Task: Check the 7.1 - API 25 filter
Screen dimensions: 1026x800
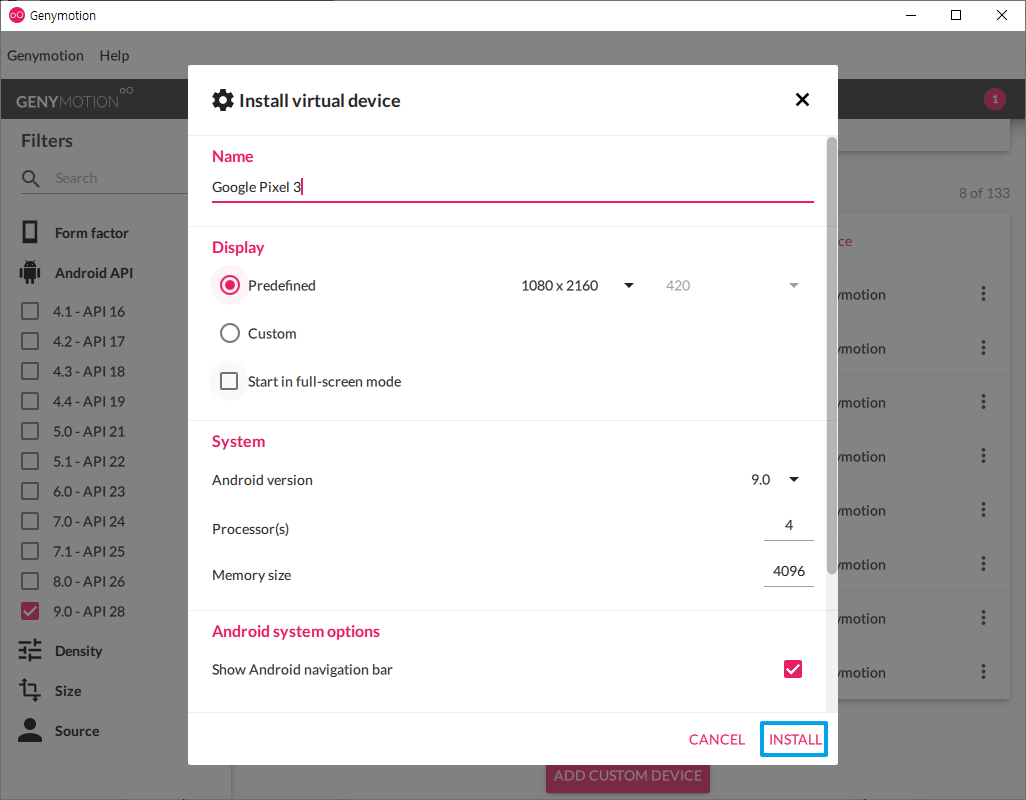Action: [x=30, y=551]
